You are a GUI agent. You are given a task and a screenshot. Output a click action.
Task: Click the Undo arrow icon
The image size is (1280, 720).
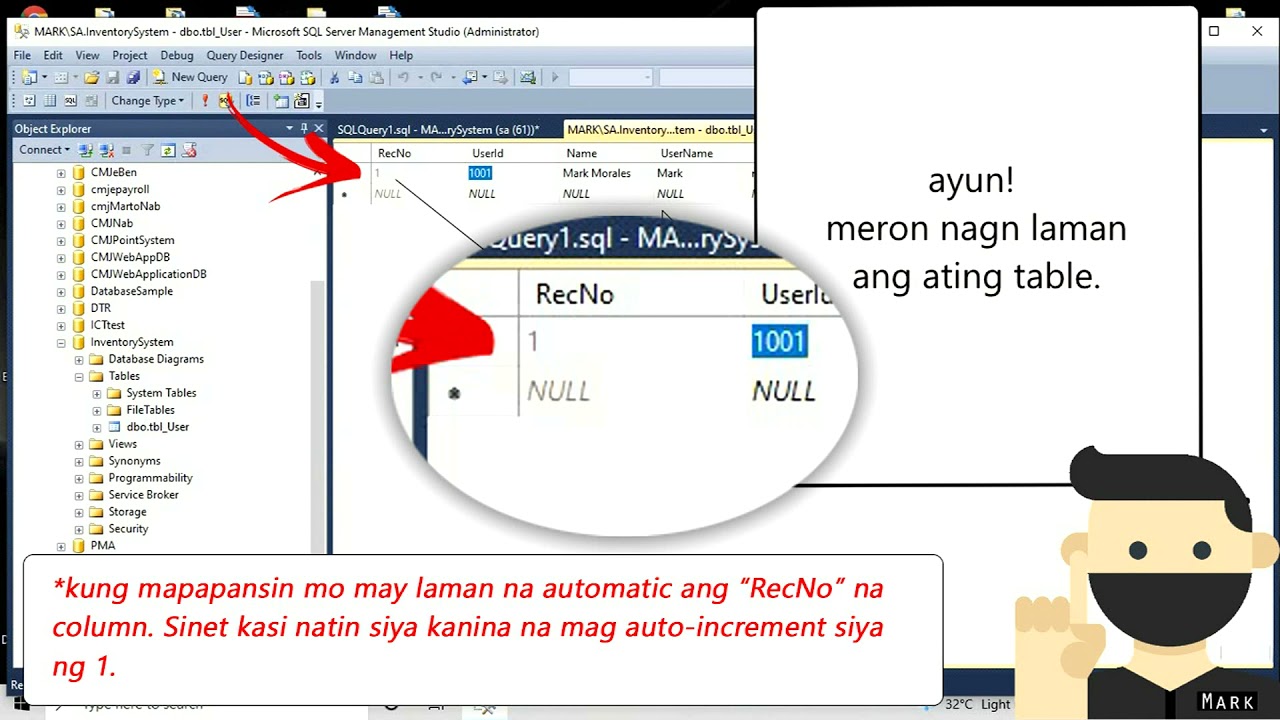[x=403, y=77]
